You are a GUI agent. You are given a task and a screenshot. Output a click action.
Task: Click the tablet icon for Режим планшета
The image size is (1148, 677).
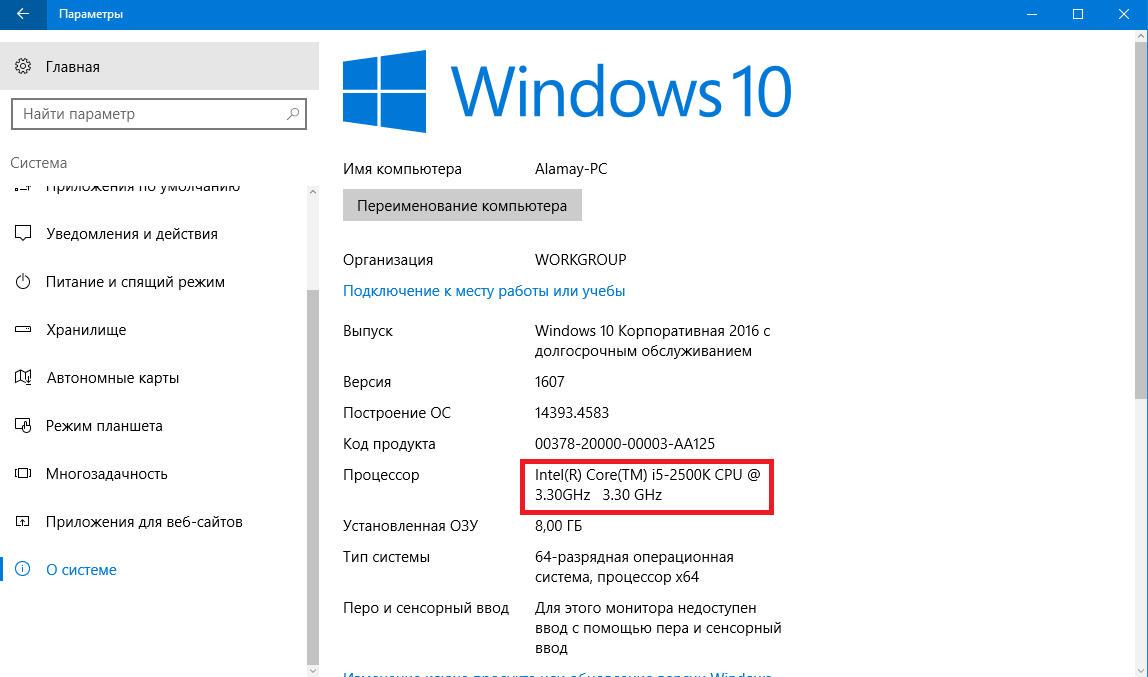tap(23, 425)
